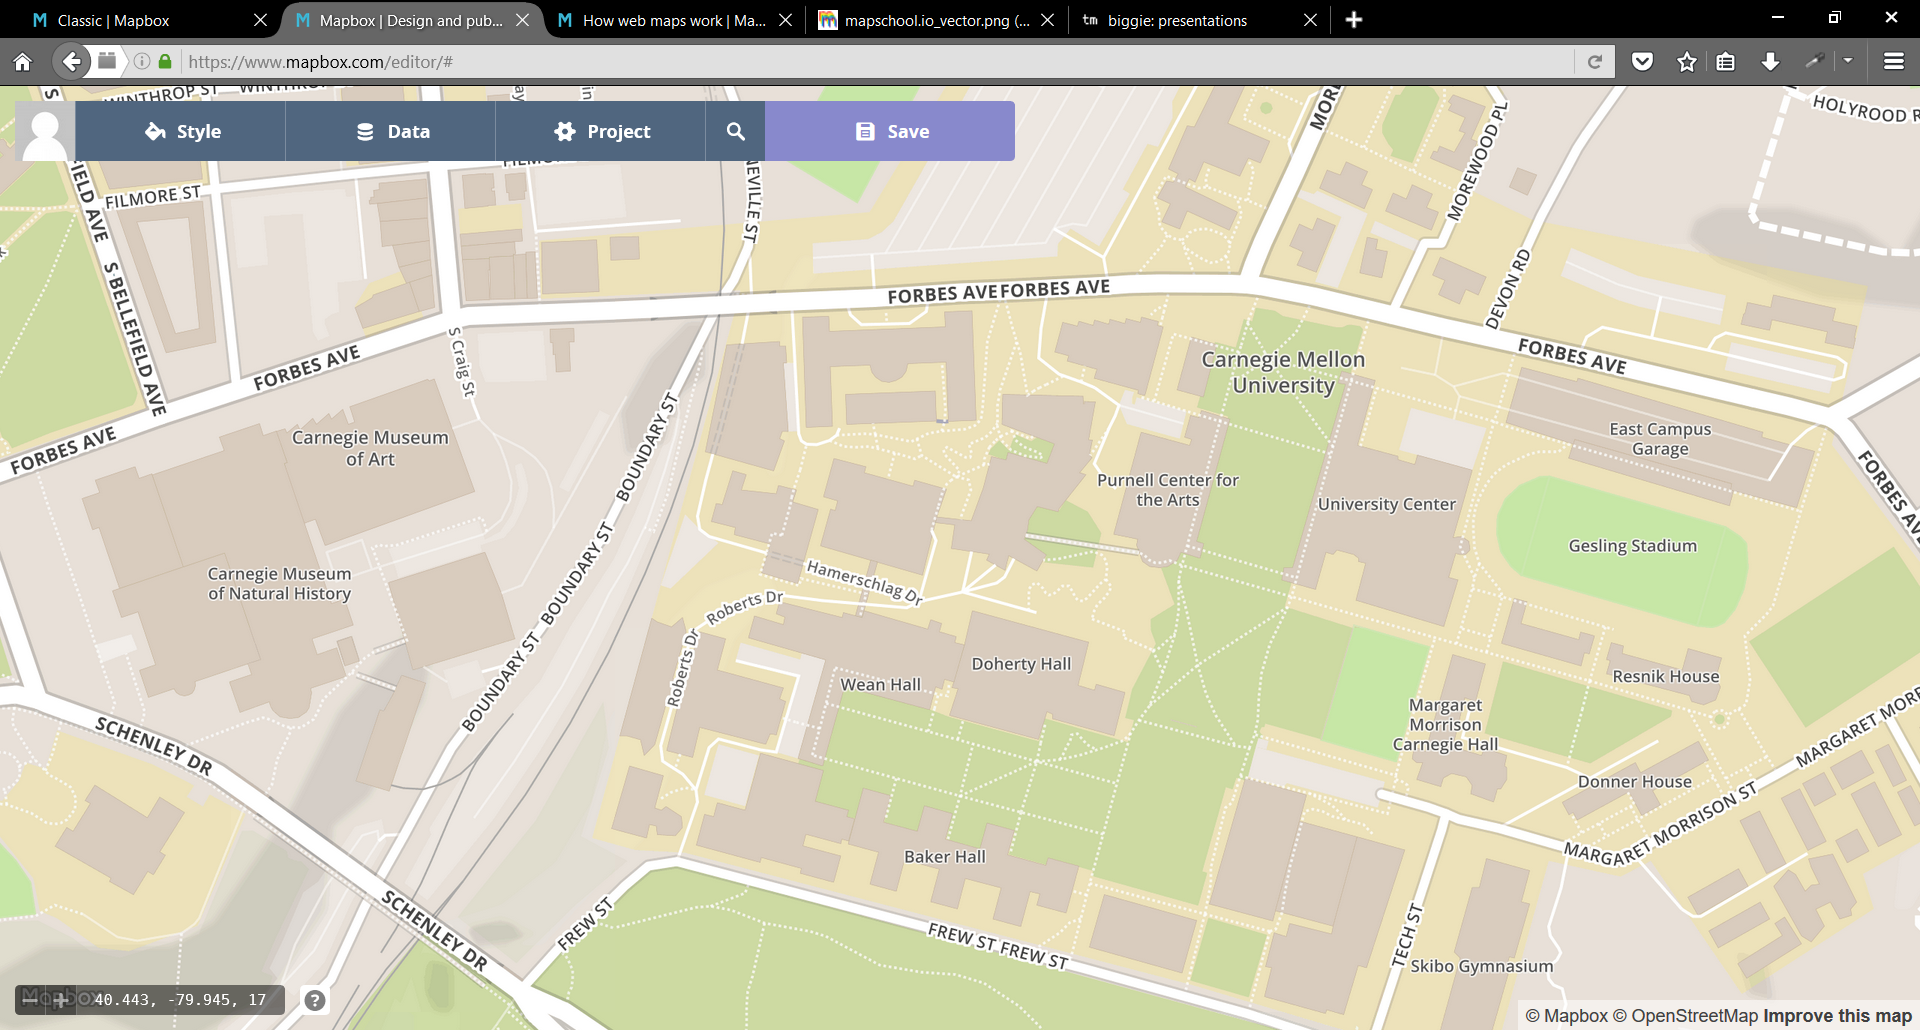The width and height of the screenshot is (1920, 1030).
Task: Open the downloads arrow panel
Action: tap(1770, 62)
